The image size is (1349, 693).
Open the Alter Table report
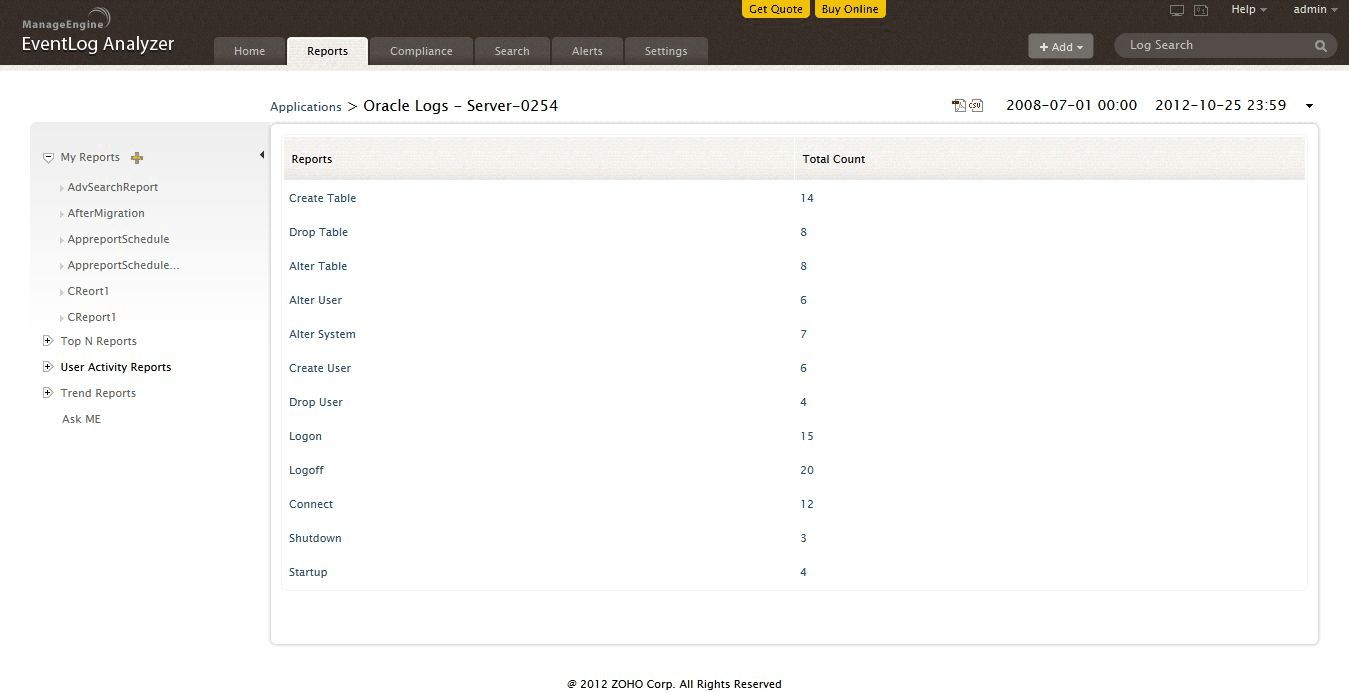pyautogui.click(x=318, y=266)
